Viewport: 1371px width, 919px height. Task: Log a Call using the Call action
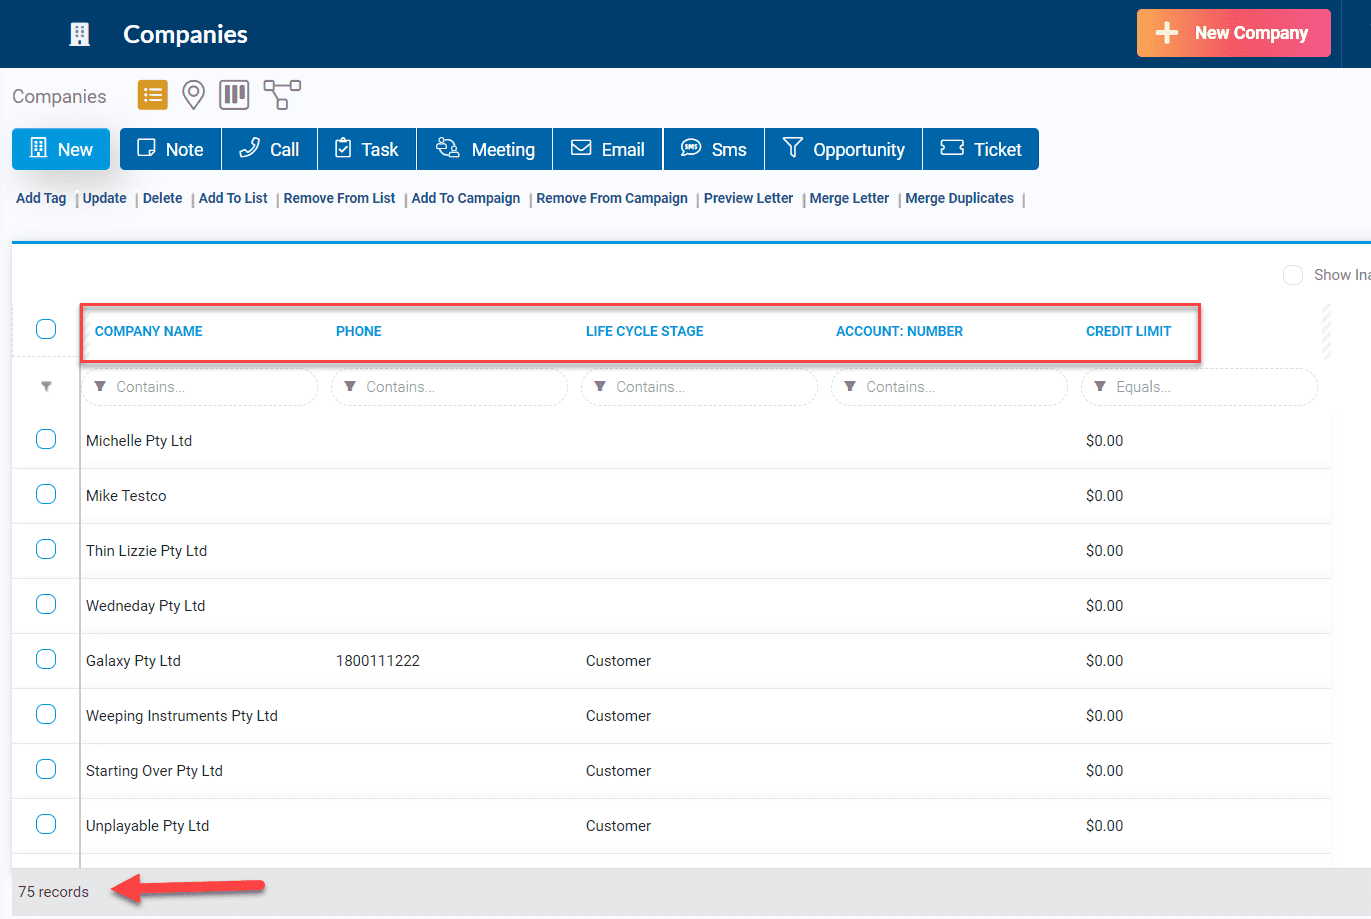269,148
